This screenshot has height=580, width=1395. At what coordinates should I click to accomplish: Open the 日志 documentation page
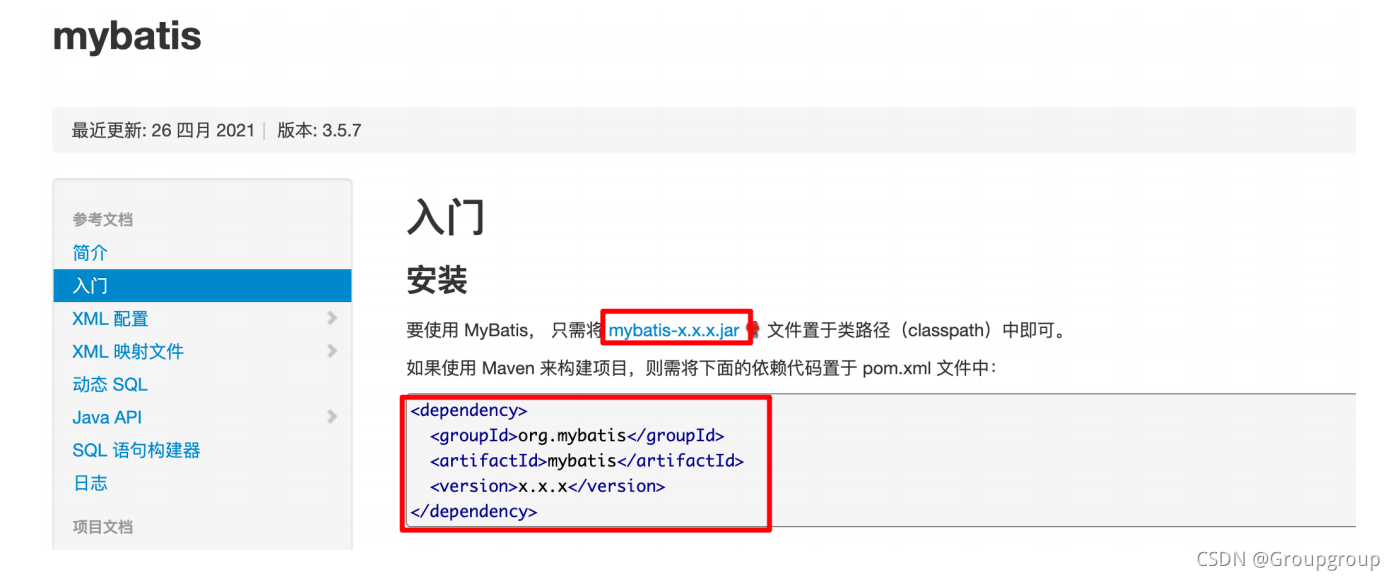pos(90,483)
